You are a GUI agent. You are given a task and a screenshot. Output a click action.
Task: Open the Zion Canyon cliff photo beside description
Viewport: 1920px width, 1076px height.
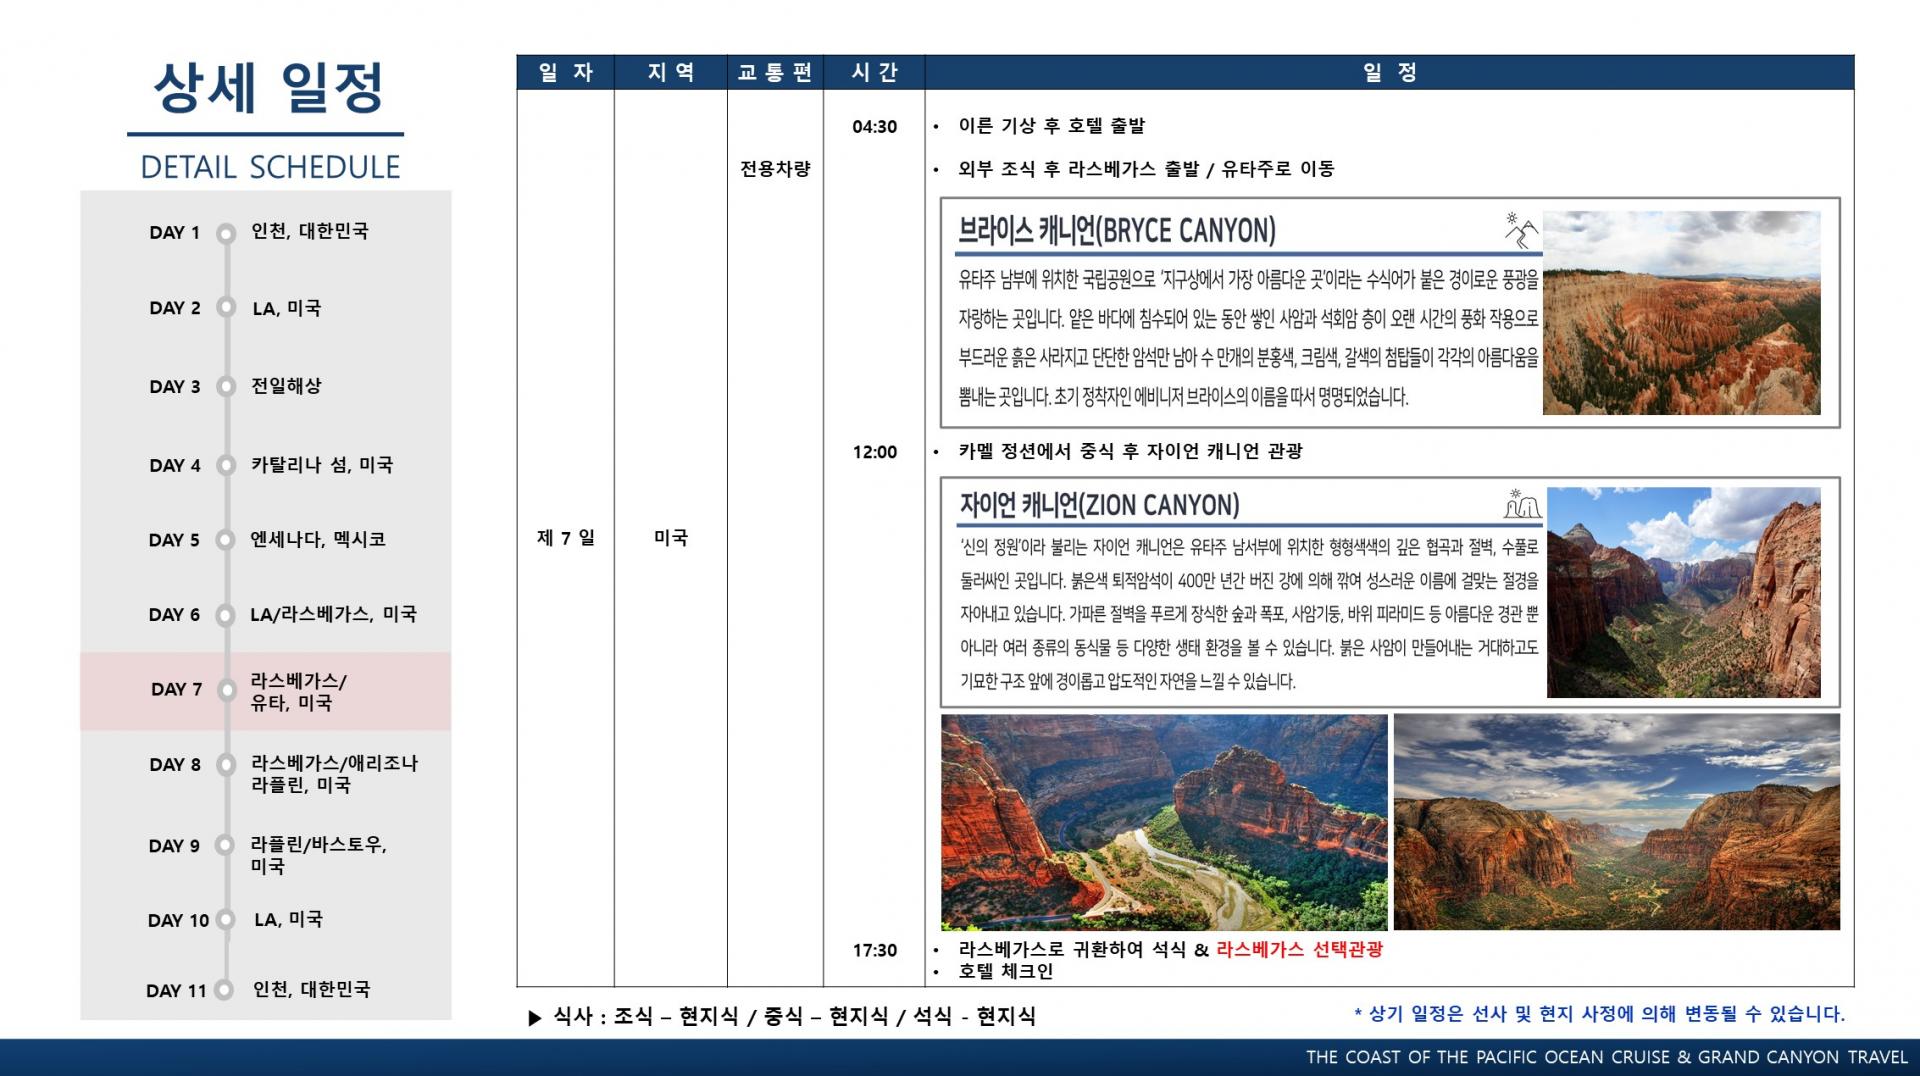point(1683,592)
